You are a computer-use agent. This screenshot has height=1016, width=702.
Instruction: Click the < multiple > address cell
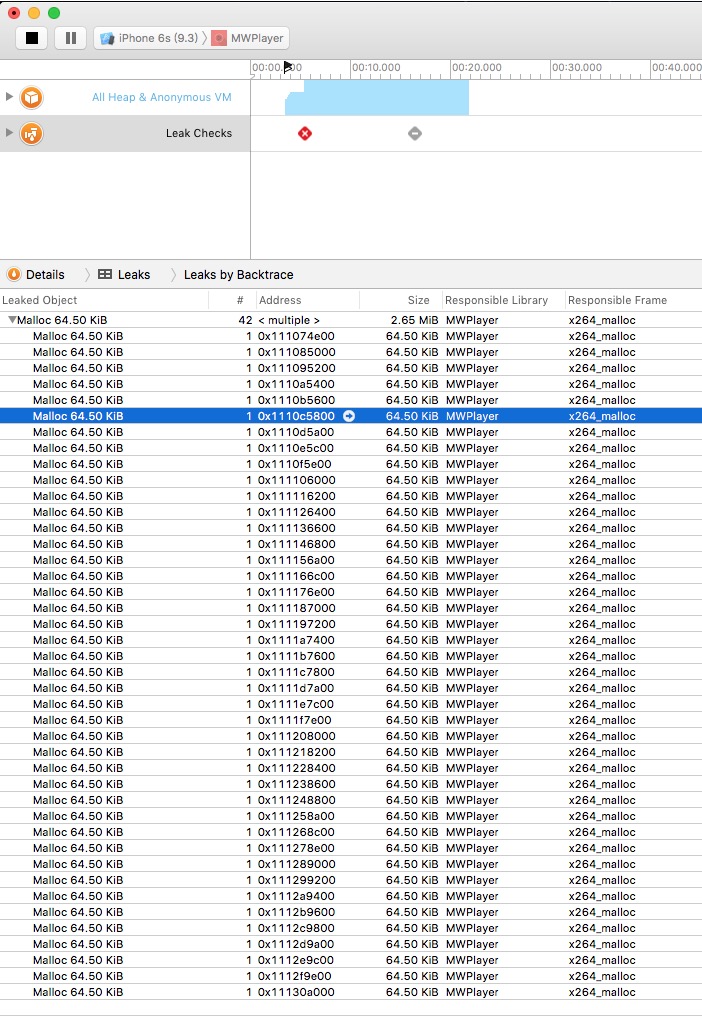pyautogui.click(x=289, y=320)
